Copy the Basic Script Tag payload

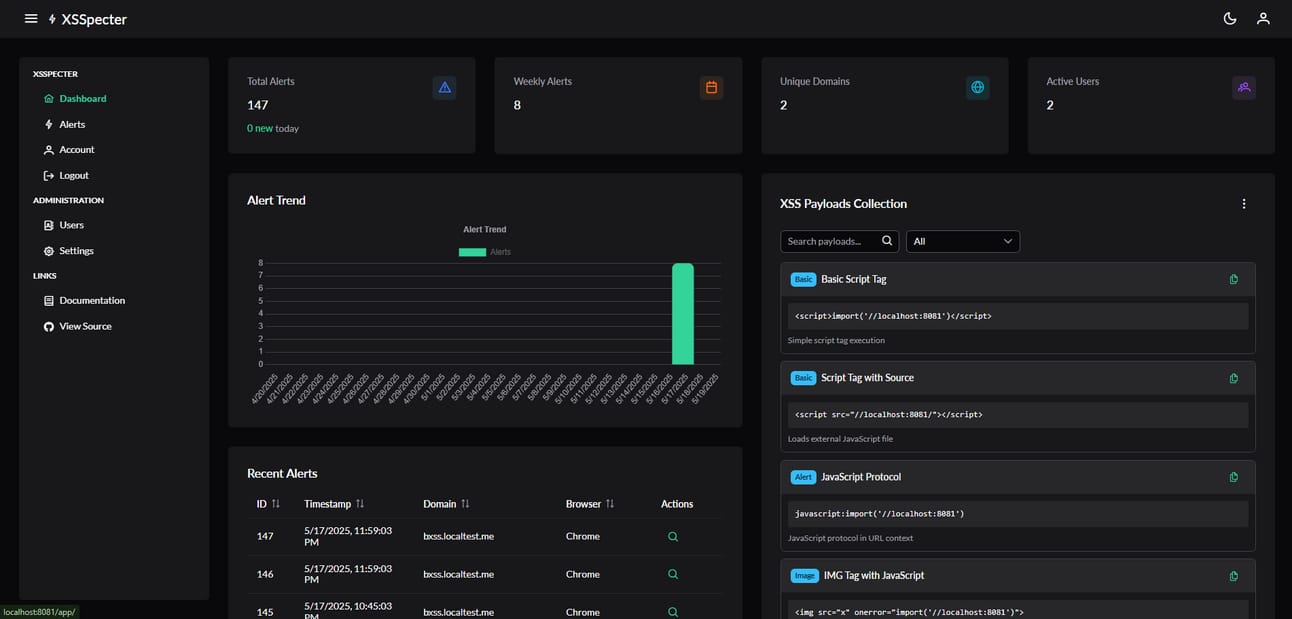click(x=1234, y=279)
